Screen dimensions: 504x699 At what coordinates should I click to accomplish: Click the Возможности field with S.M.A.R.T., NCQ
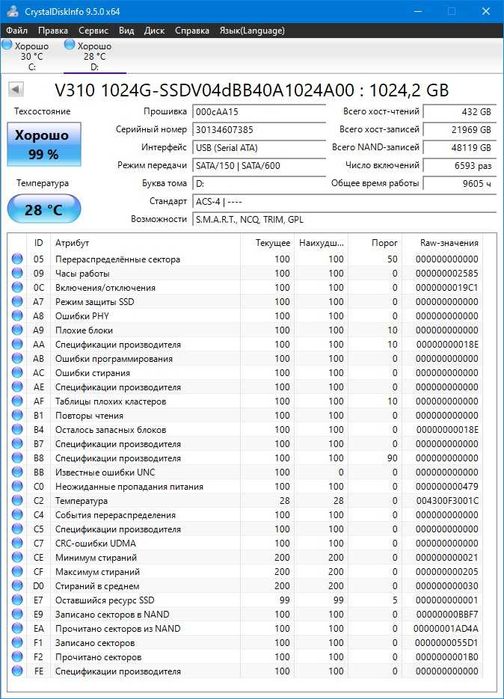pos(344,219)
